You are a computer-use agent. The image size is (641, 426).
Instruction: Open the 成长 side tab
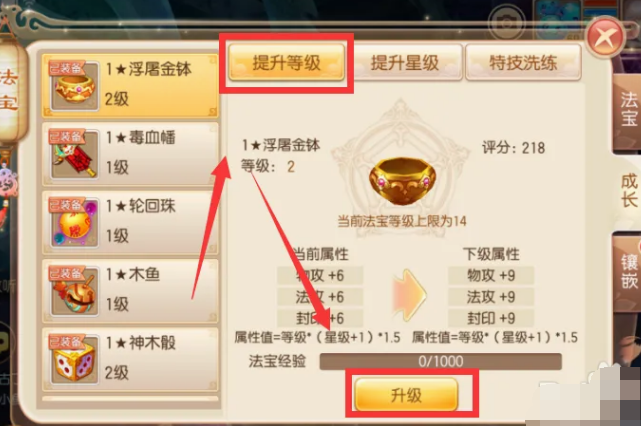(x=629, y=191)
